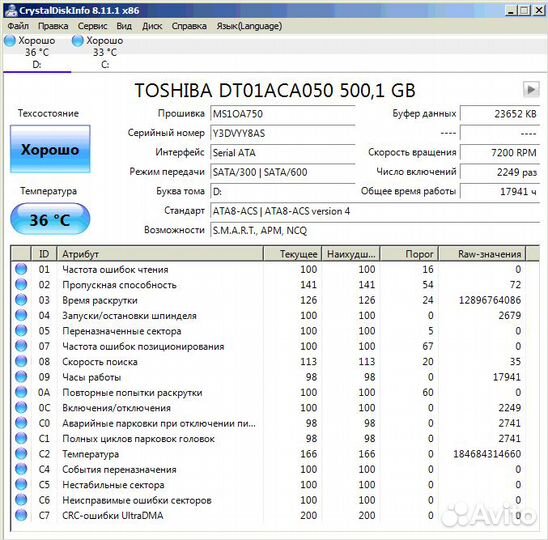Select the C: disk tab at 33 °C
548x540 pixels.
pos(104,52)
